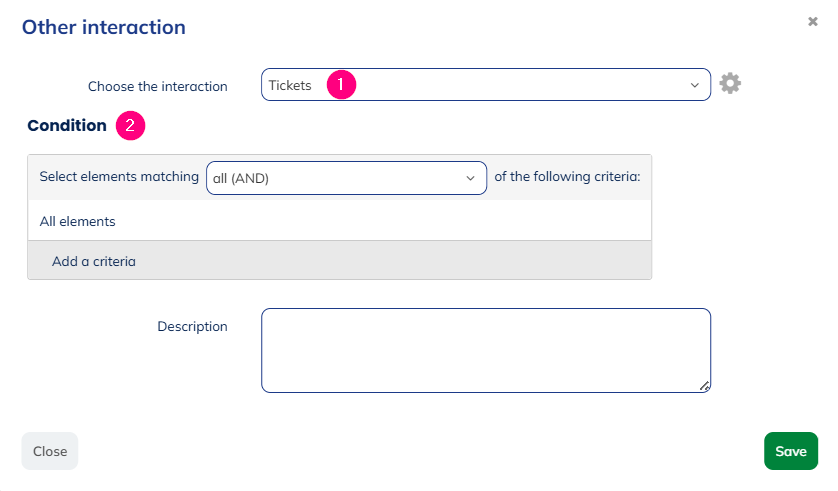Click the Select elements matching text

[x=119, y=176]
